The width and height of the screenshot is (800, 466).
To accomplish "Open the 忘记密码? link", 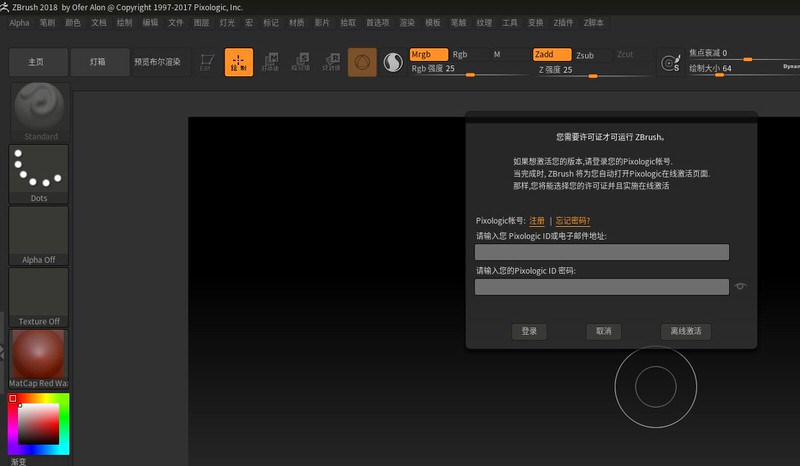I will click(572, 220).
